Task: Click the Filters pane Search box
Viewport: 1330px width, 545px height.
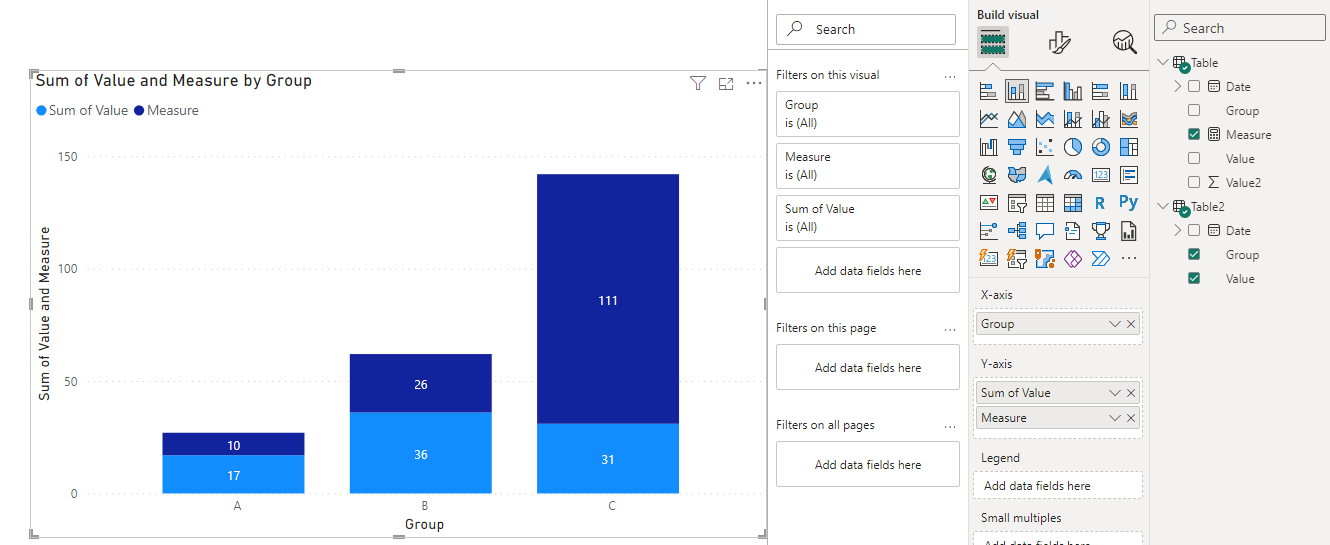Action: [866, 29]
